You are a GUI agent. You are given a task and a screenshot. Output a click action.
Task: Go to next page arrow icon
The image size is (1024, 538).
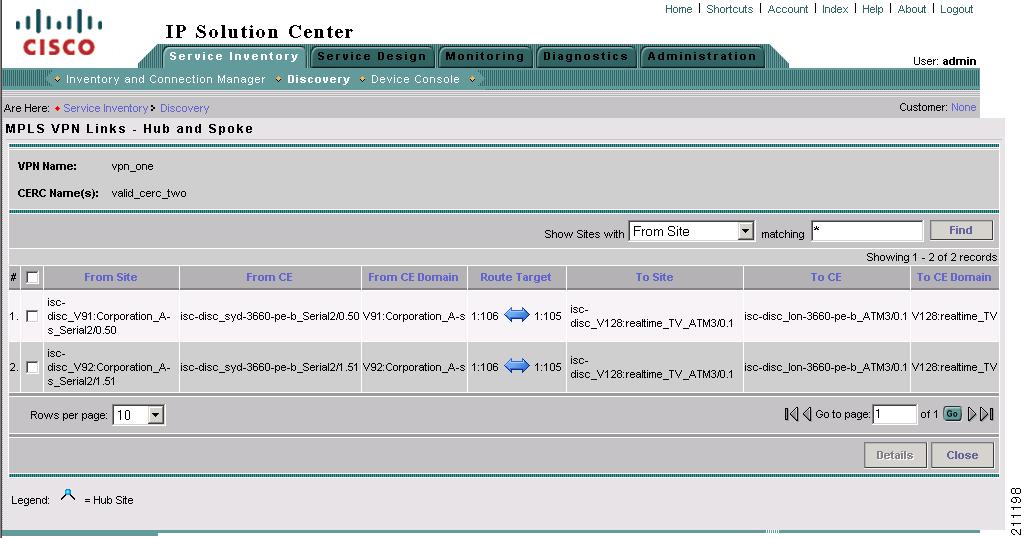(x=972, y=414)
